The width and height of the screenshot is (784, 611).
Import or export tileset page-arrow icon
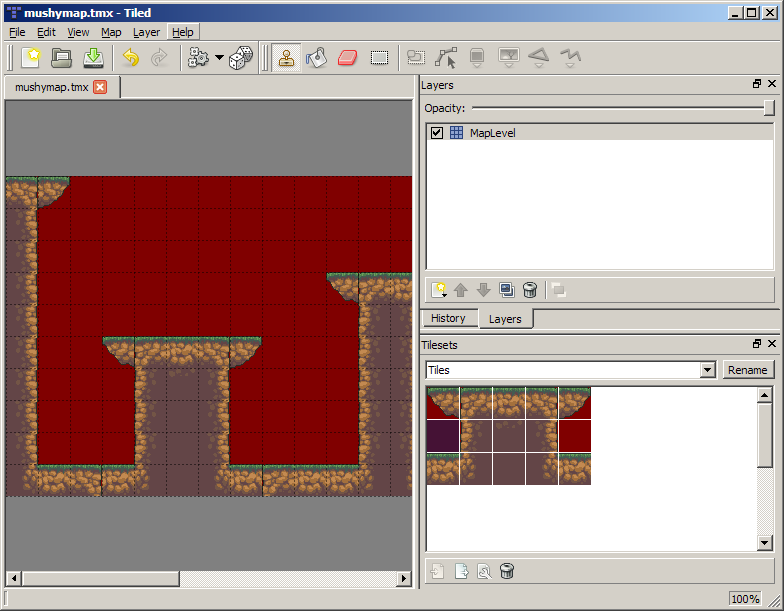coord(461,571)
